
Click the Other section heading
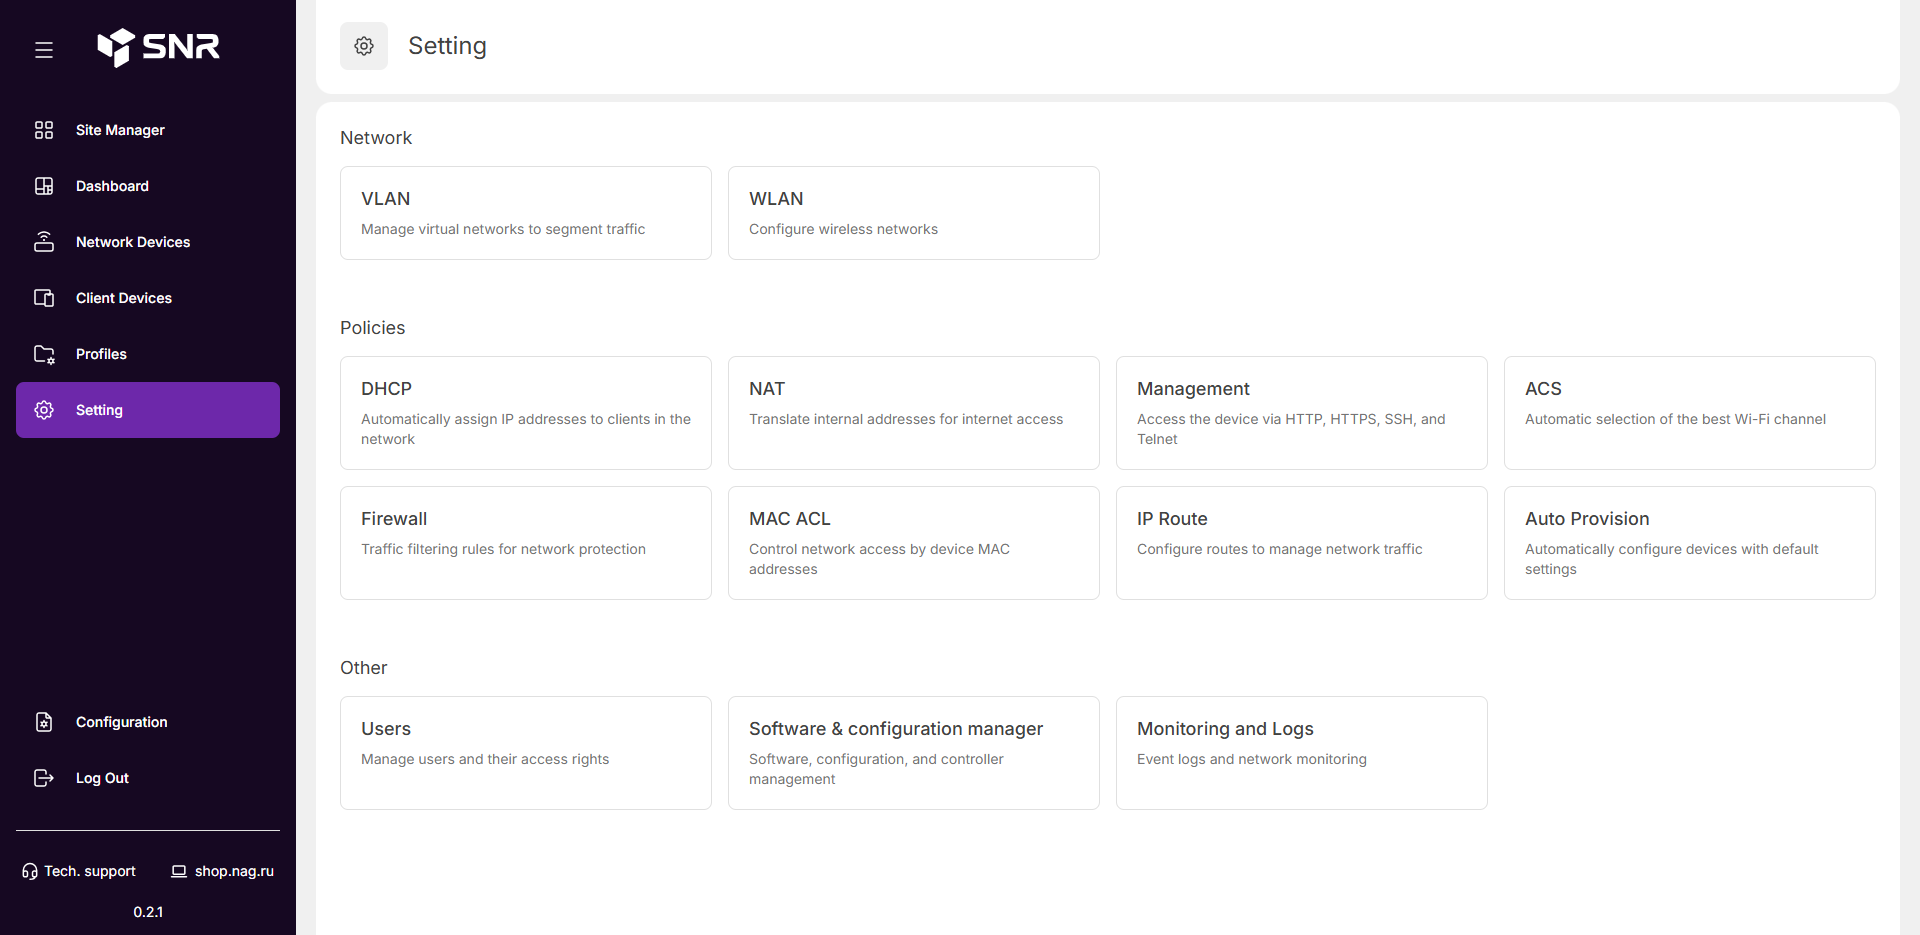(x=364, y=668)
